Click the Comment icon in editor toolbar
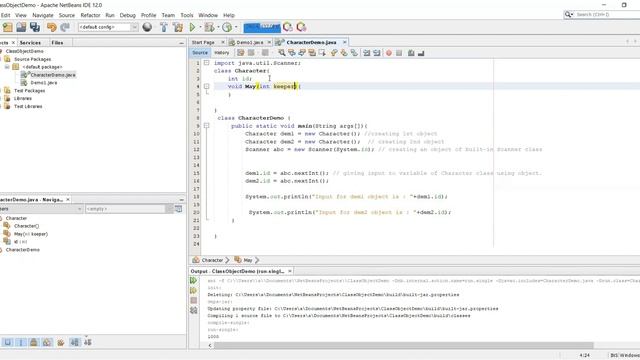 (x=411, y=53)
